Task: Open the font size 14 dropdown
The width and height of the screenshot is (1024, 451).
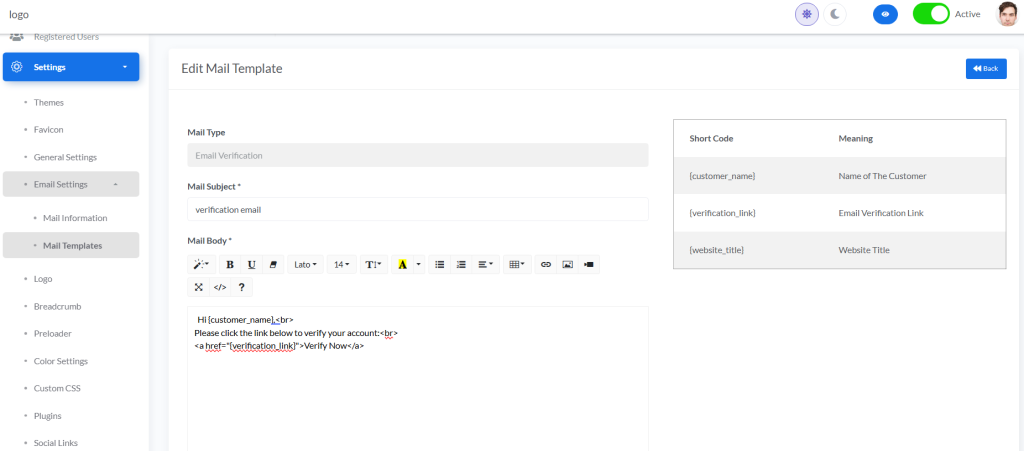Action: [342, 264]
